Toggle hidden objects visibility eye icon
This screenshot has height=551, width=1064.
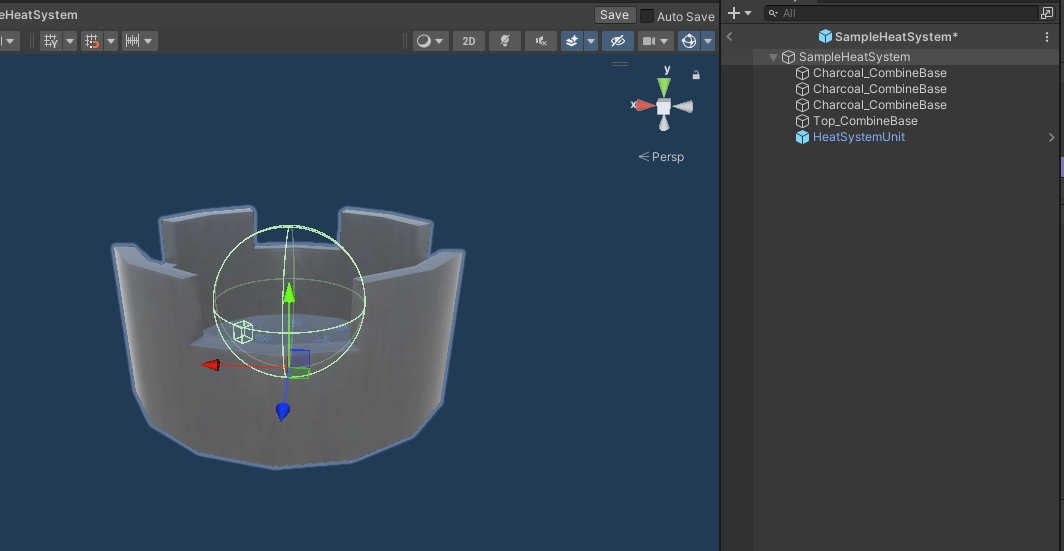(618, 41)
